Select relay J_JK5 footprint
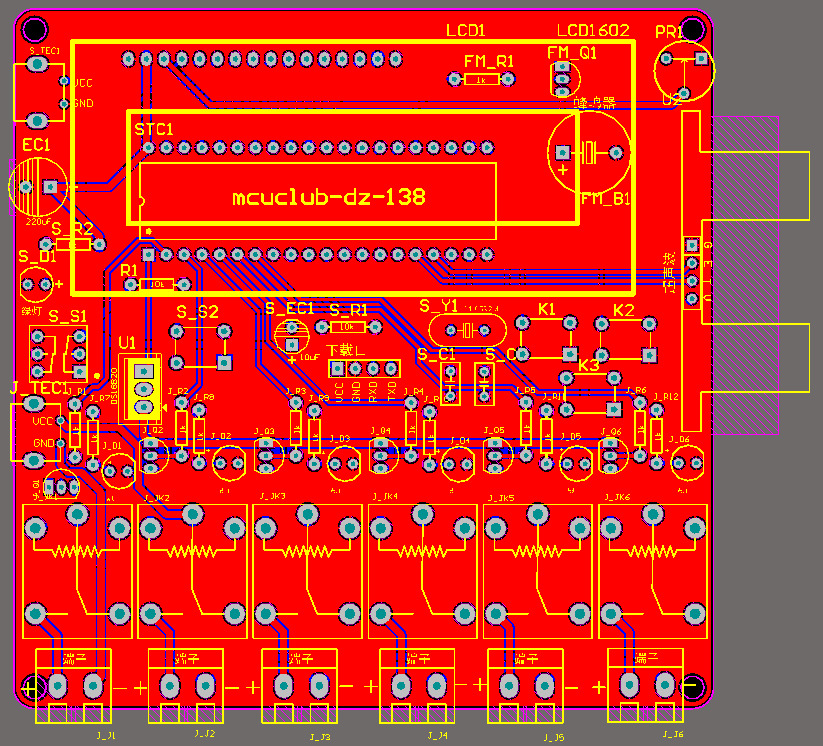The width and height of the screenshot is (823, 746). [538, 571]
